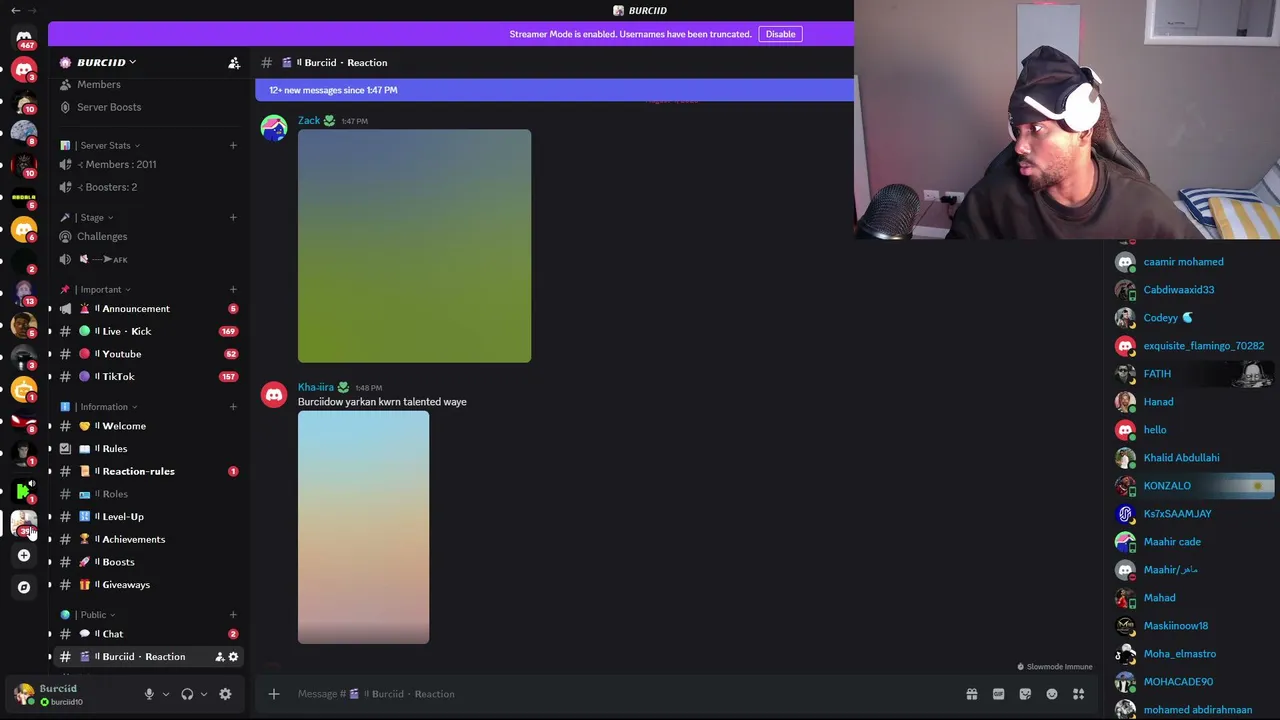Create channel in Public category
The height and width of the screenshot is (720, 1280).
[233, 614]
